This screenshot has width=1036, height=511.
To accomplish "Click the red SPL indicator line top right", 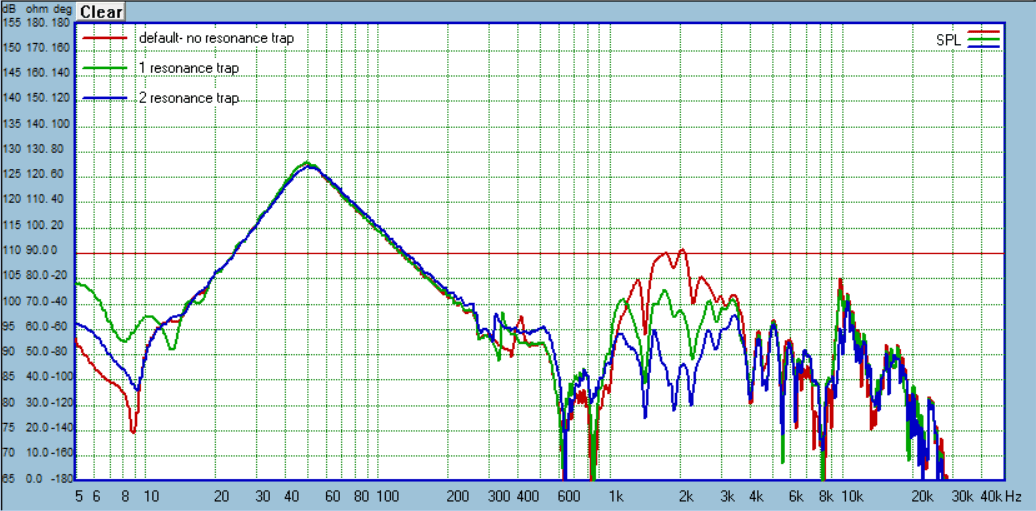I will (x=982, y=32).
